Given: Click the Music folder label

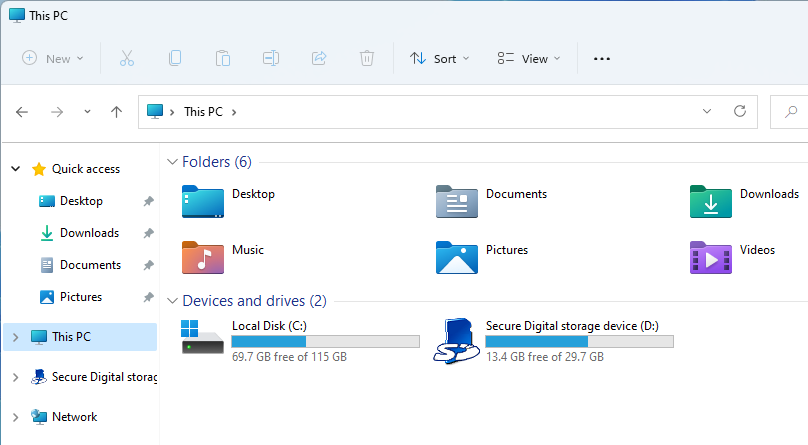Looking at the screenshot, I should coord(248,250).
